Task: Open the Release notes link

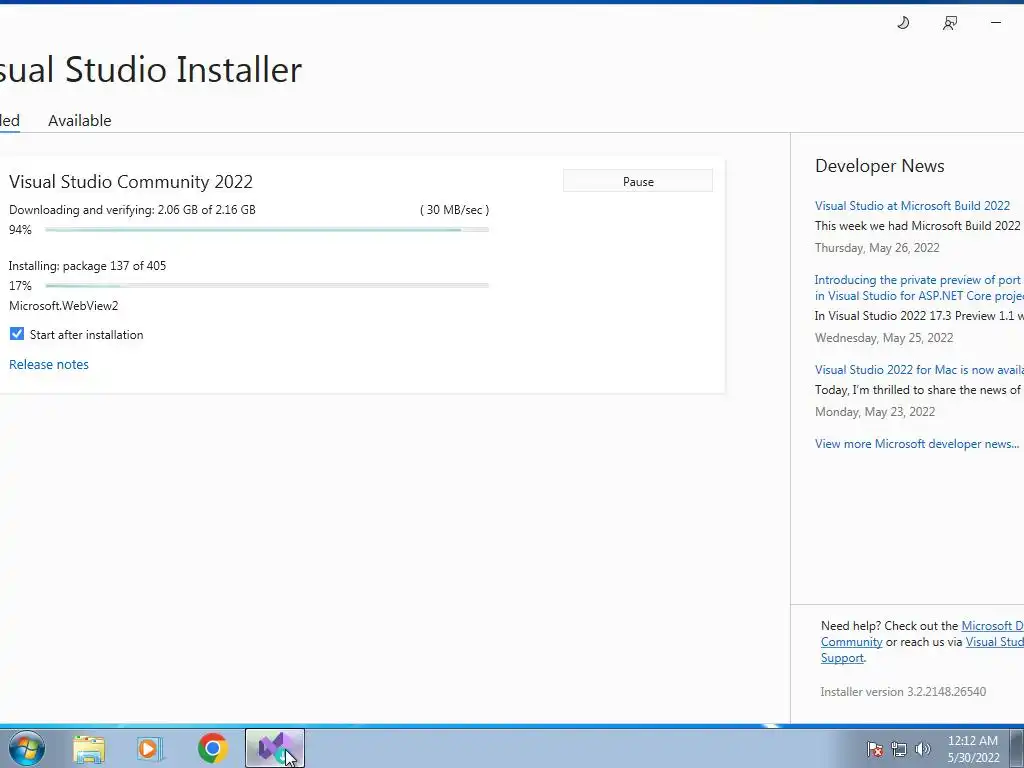Action: coord(49,364)
